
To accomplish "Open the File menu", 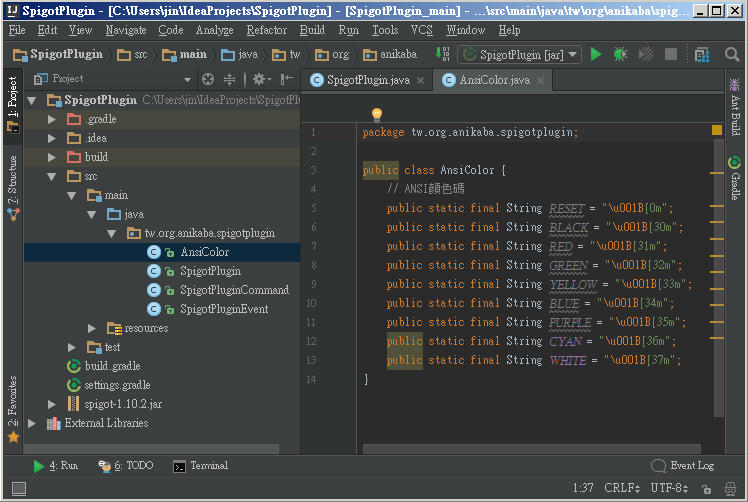I will [x=17, y=31].
